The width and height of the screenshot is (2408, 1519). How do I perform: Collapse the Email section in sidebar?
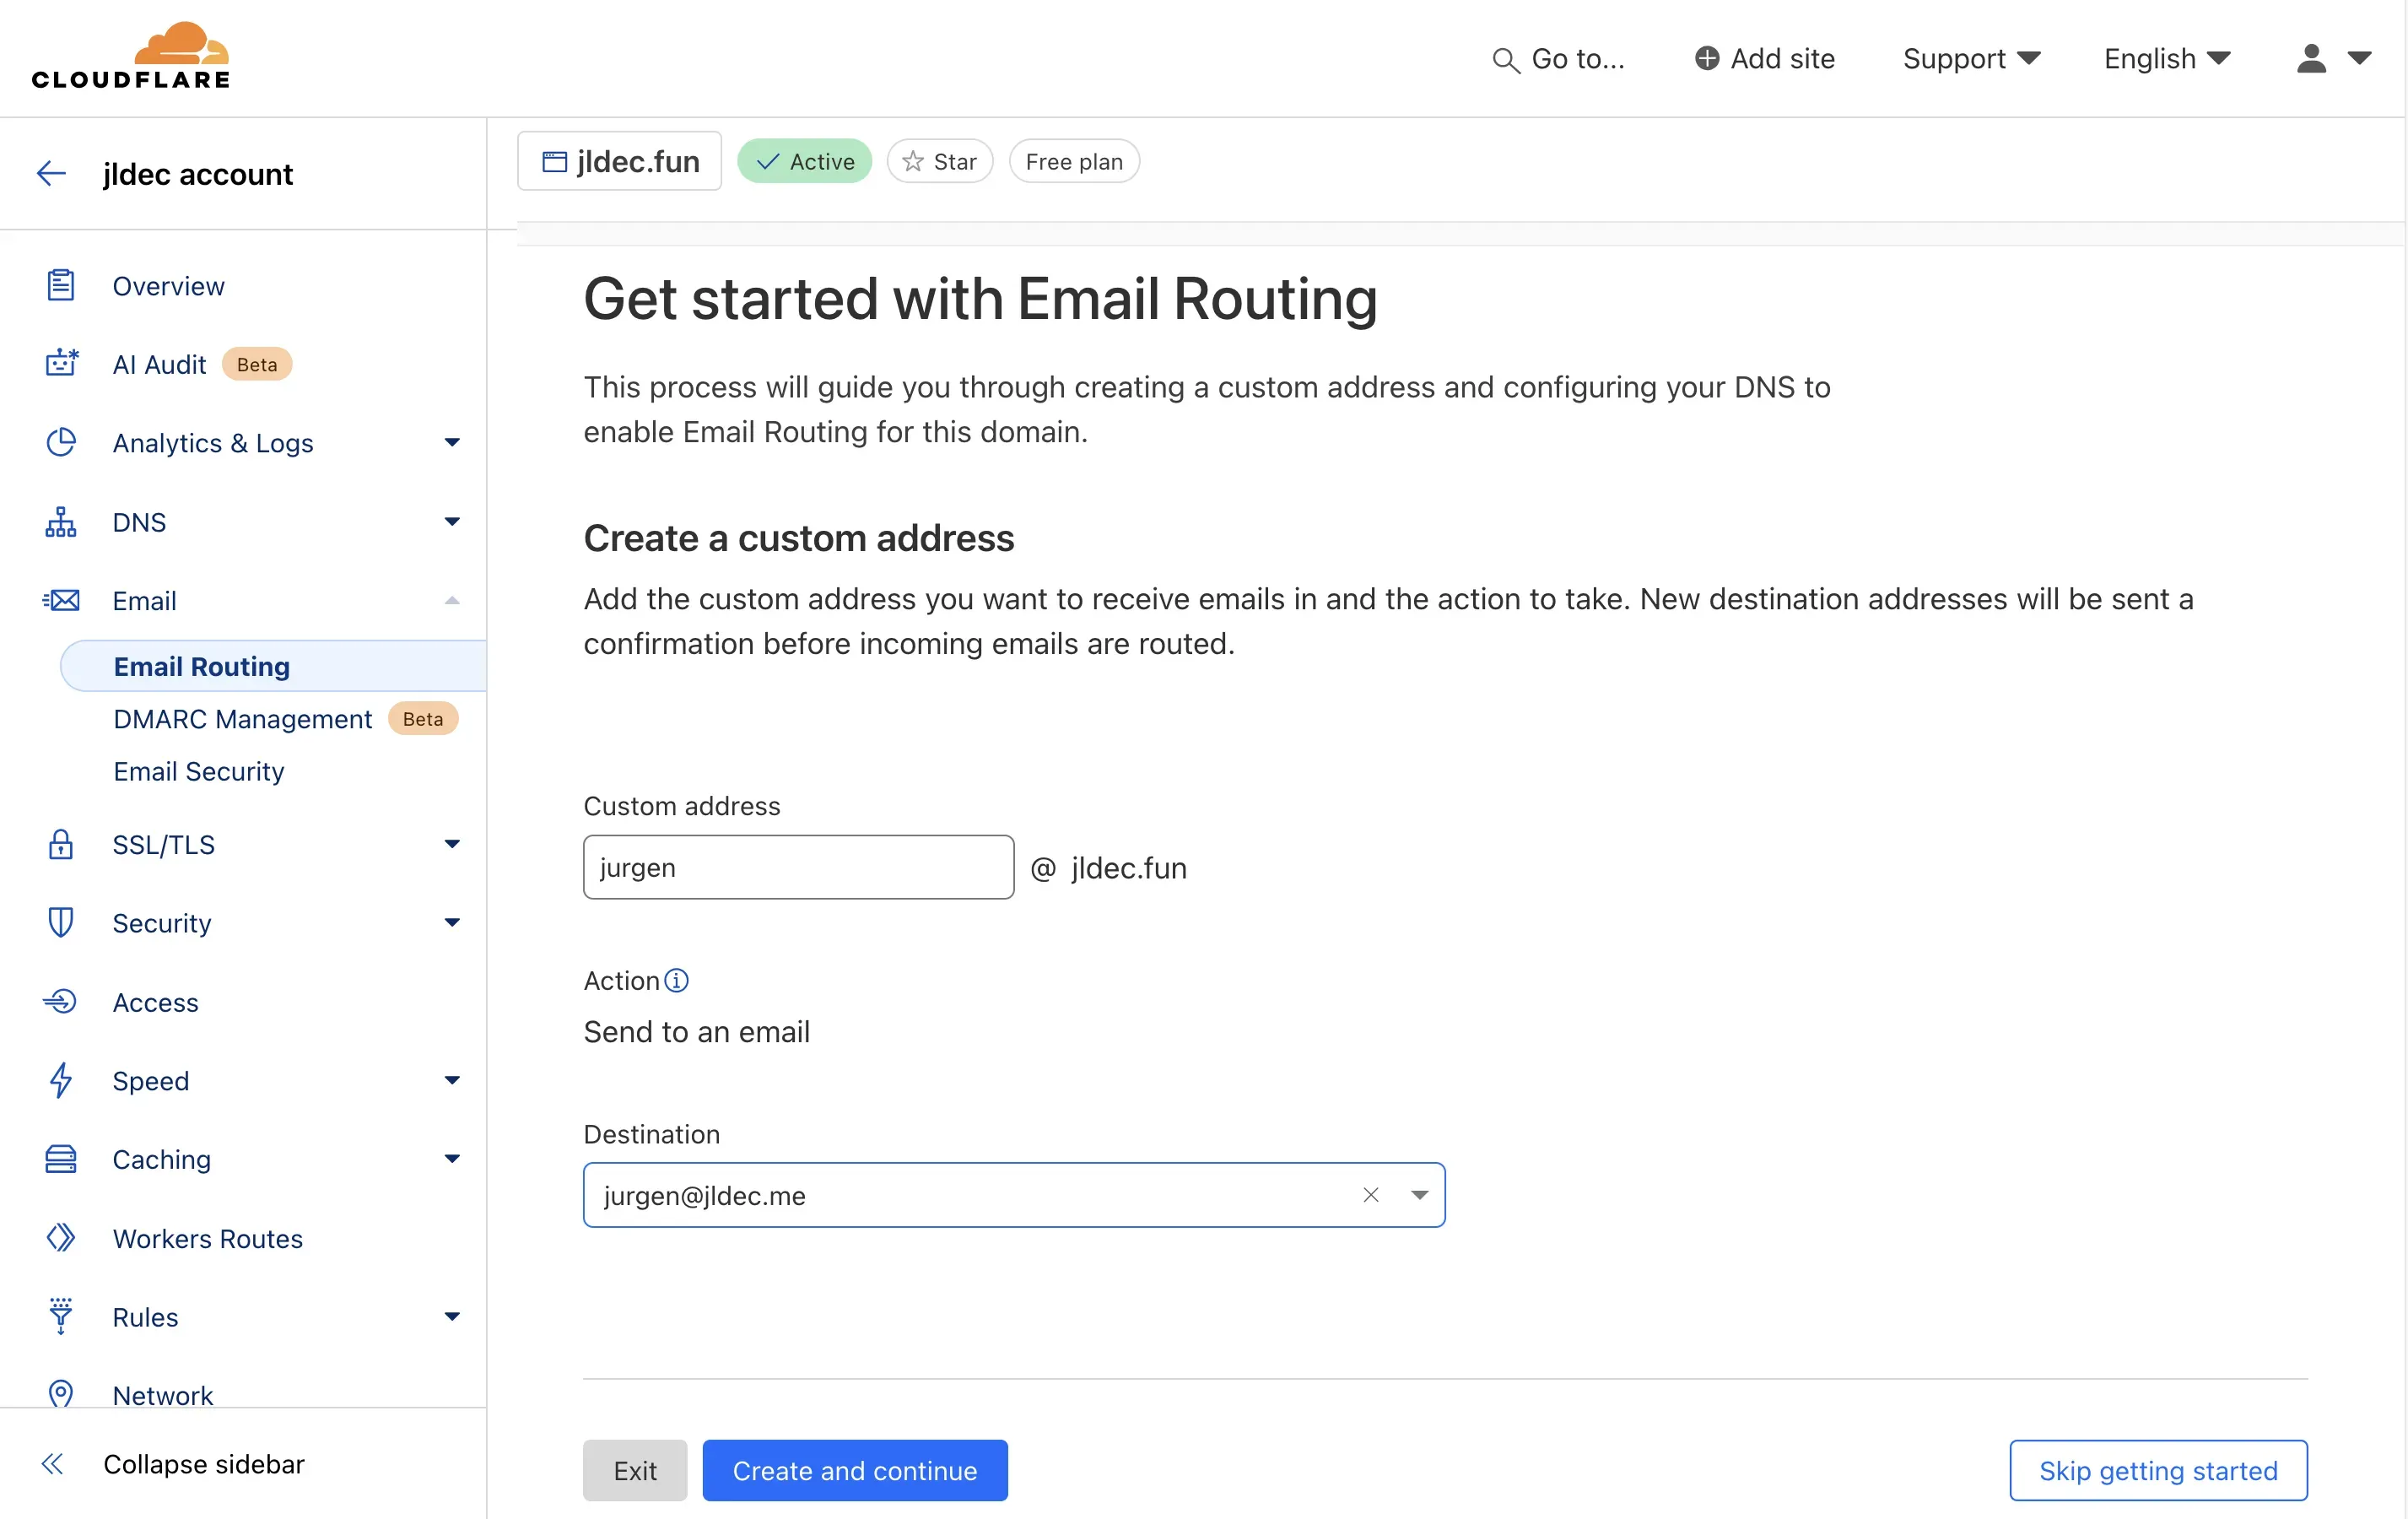(452, 600)
